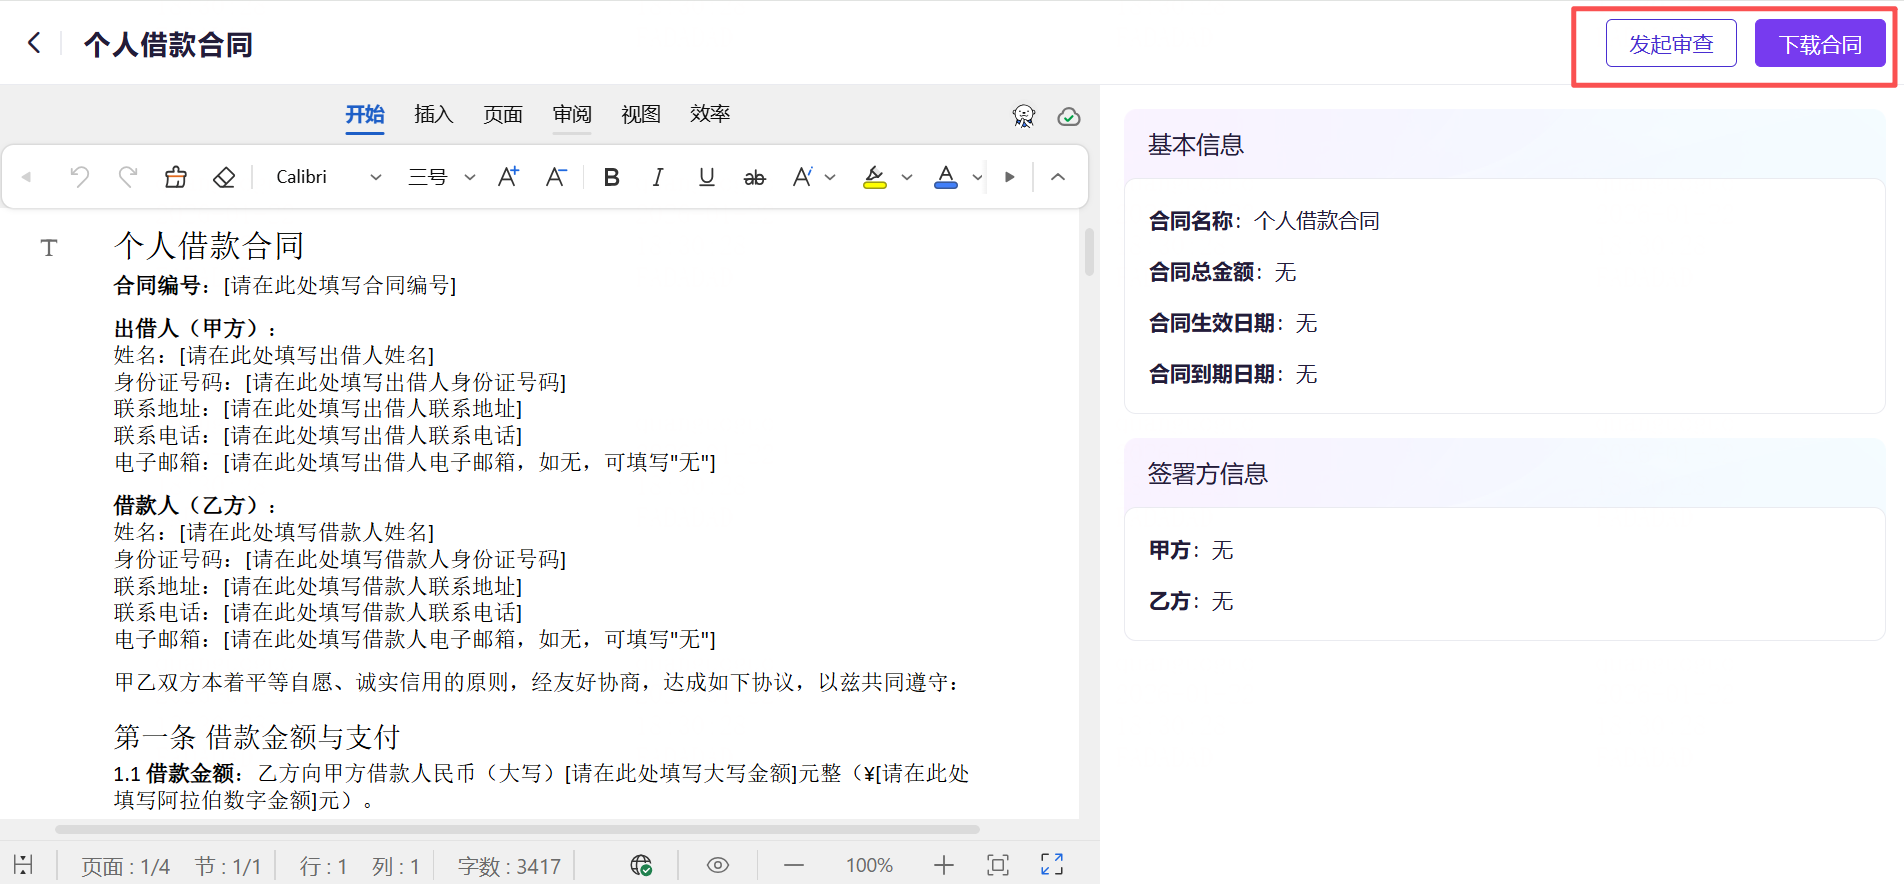Click 第一条 借款金额与支付 heading
Image resolution: width=1904 pixels, height=884 pixels.
click(257, 737)
